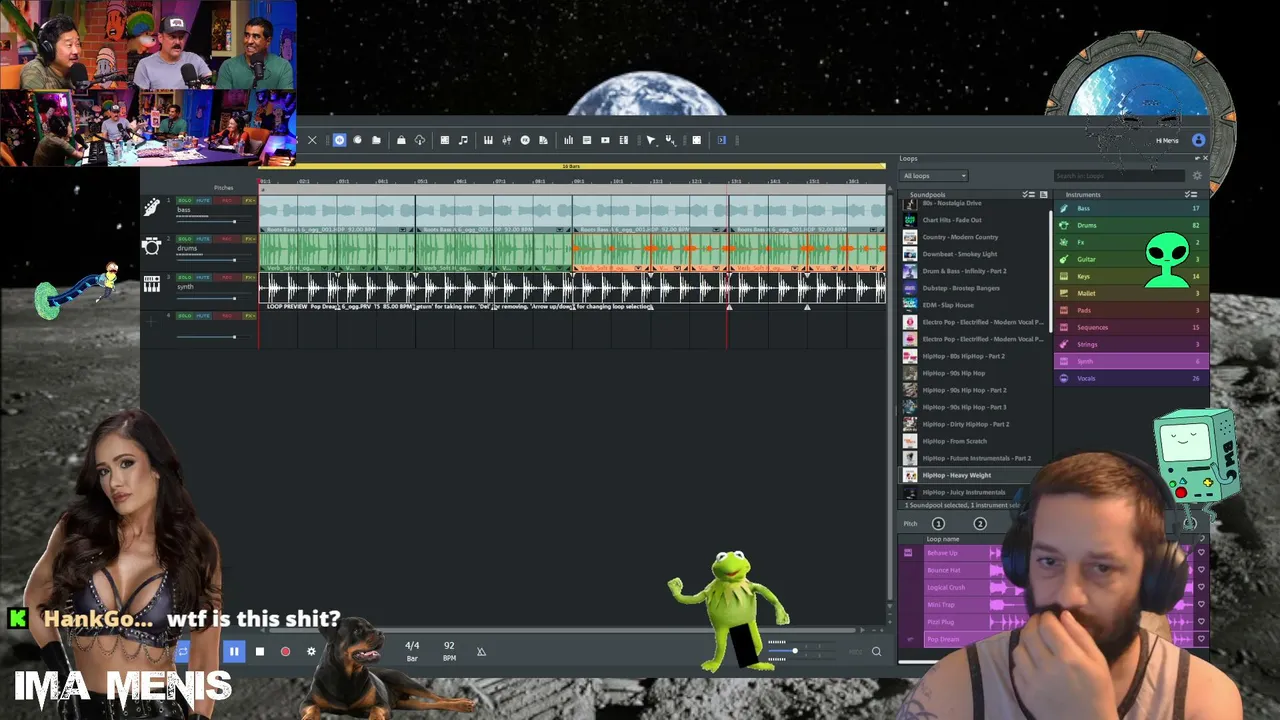Open the first Roots Bass clip dropdown arrow
Image resolution: width=1280 pixels, height=720 pixels.
pyautogui.click(x=403, y=230)
